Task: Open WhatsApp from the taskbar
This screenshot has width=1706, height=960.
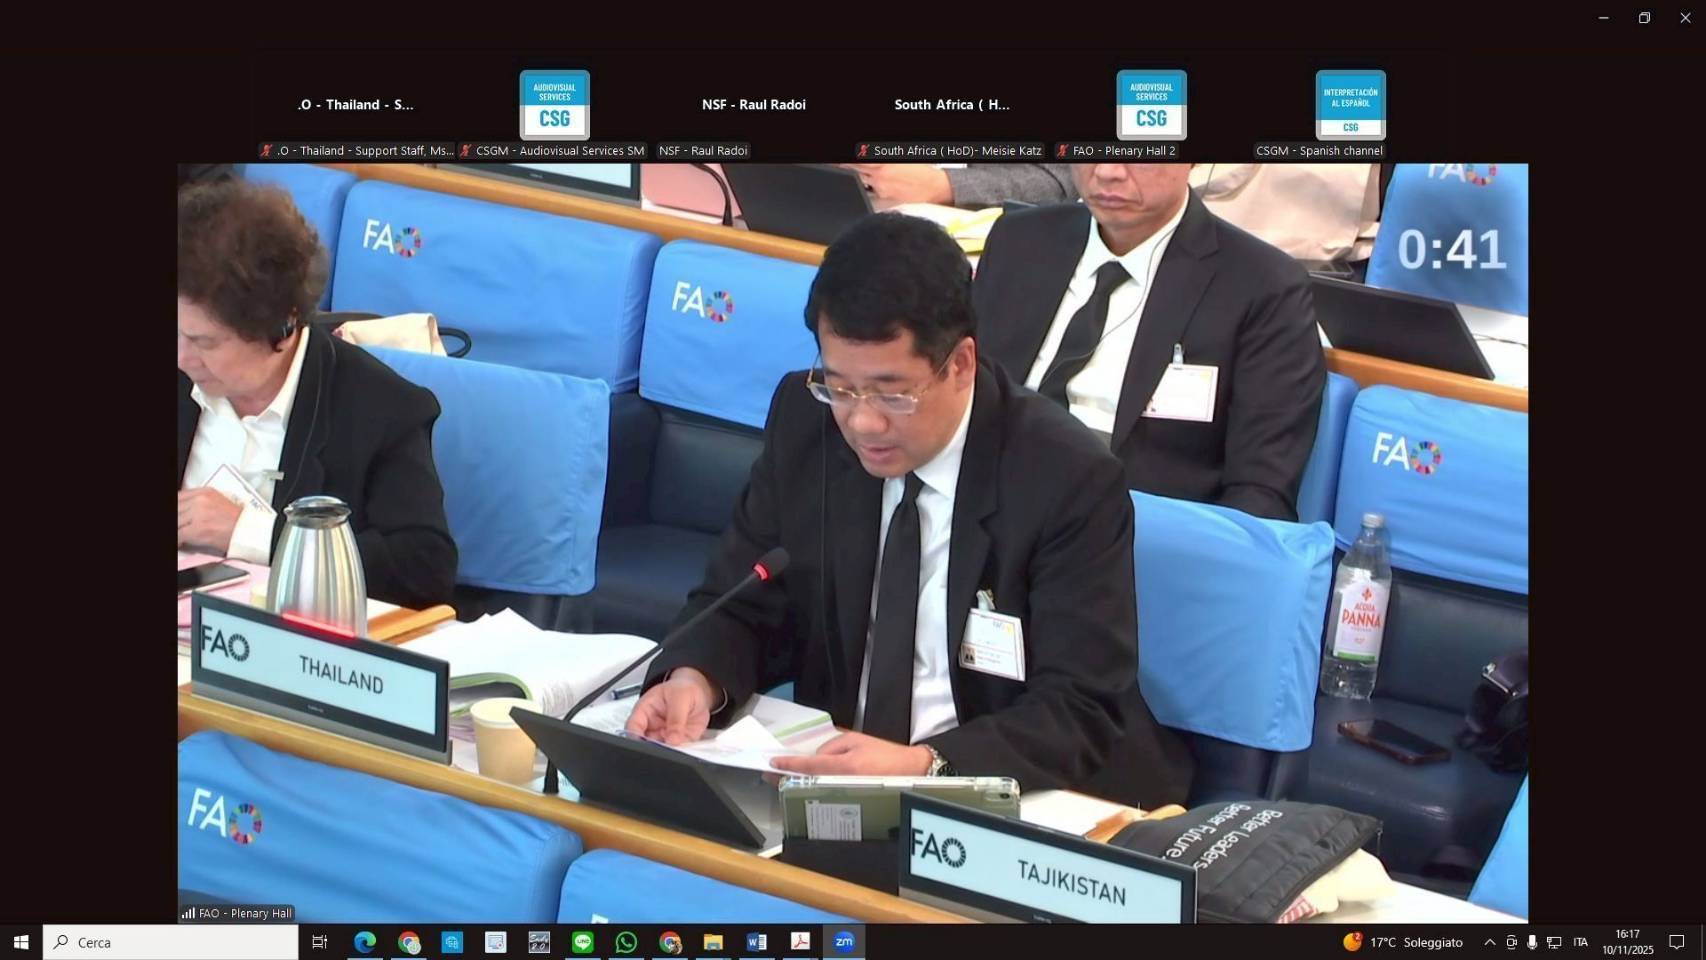Action: point(626,941)
